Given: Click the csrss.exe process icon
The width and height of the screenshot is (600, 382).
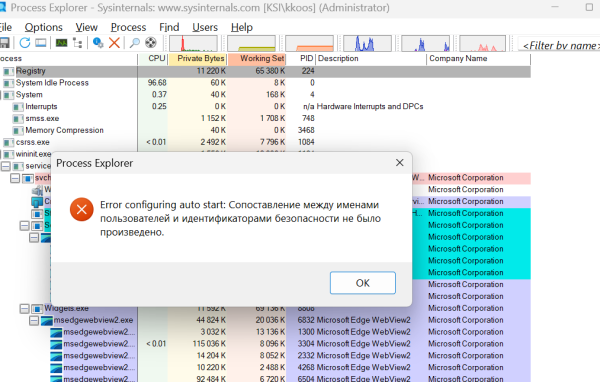Looking at the screenshot, I should coord(8,142).
